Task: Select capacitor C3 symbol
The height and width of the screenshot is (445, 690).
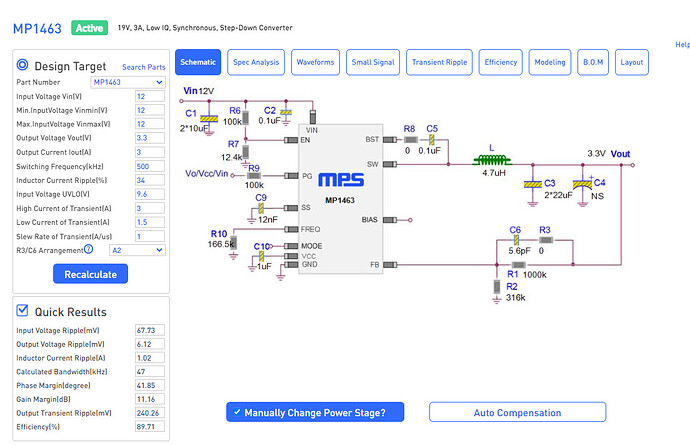Action: coord(532,184)
